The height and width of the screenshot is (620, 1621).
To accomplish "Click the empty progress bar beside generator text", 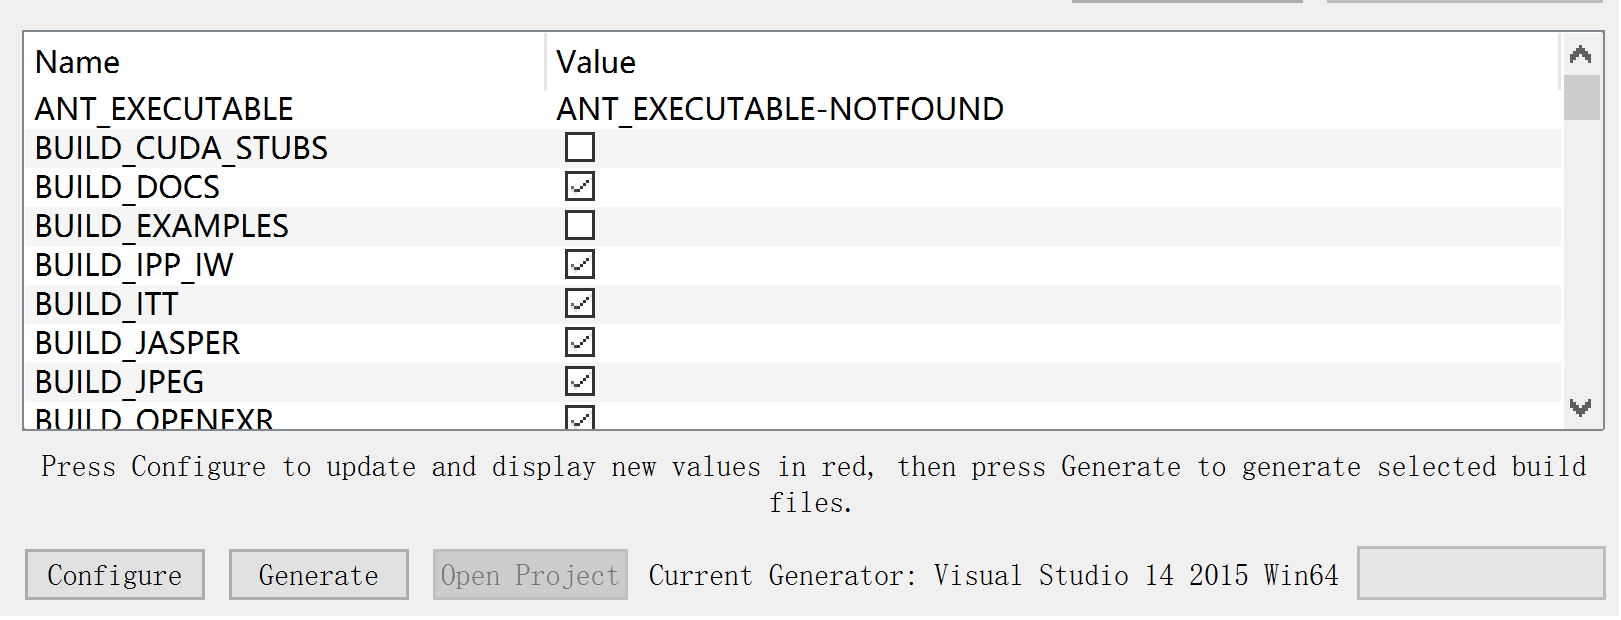I will (x=1481, y=573).
